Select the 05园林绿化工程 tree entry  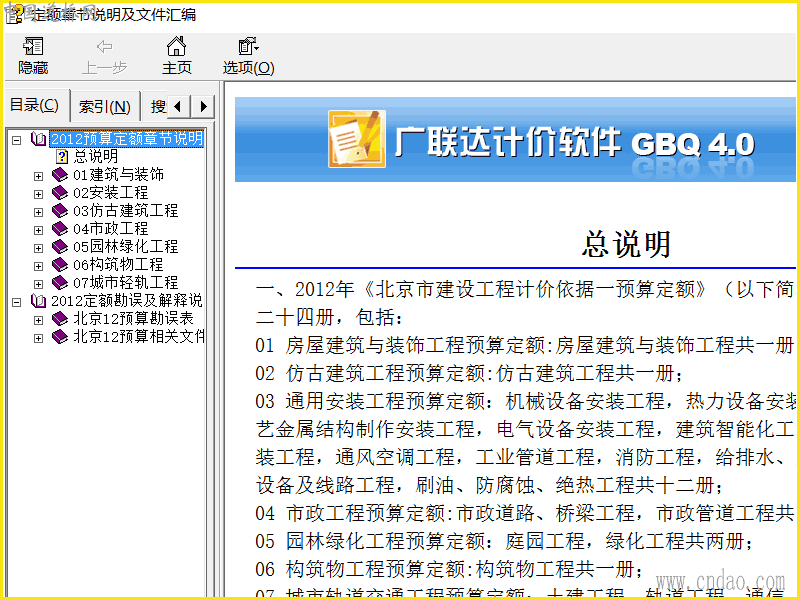pyautogui.click(x=126, y=246)
